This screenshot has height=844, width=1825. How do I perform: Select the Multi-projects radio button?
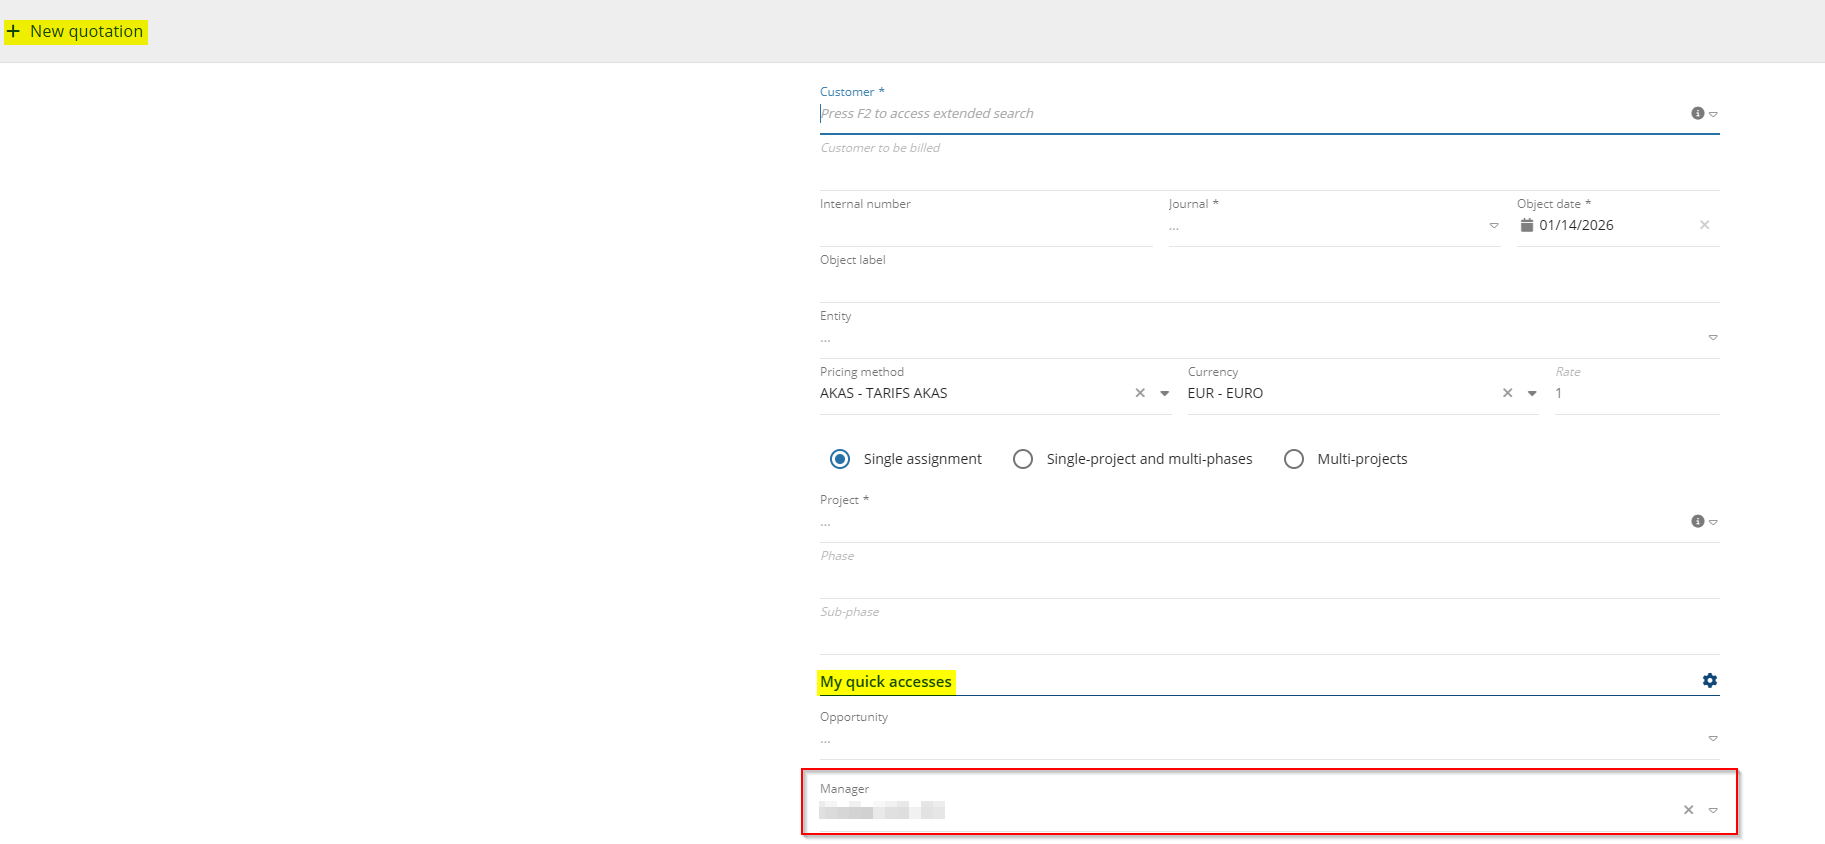click(1294, 459)
